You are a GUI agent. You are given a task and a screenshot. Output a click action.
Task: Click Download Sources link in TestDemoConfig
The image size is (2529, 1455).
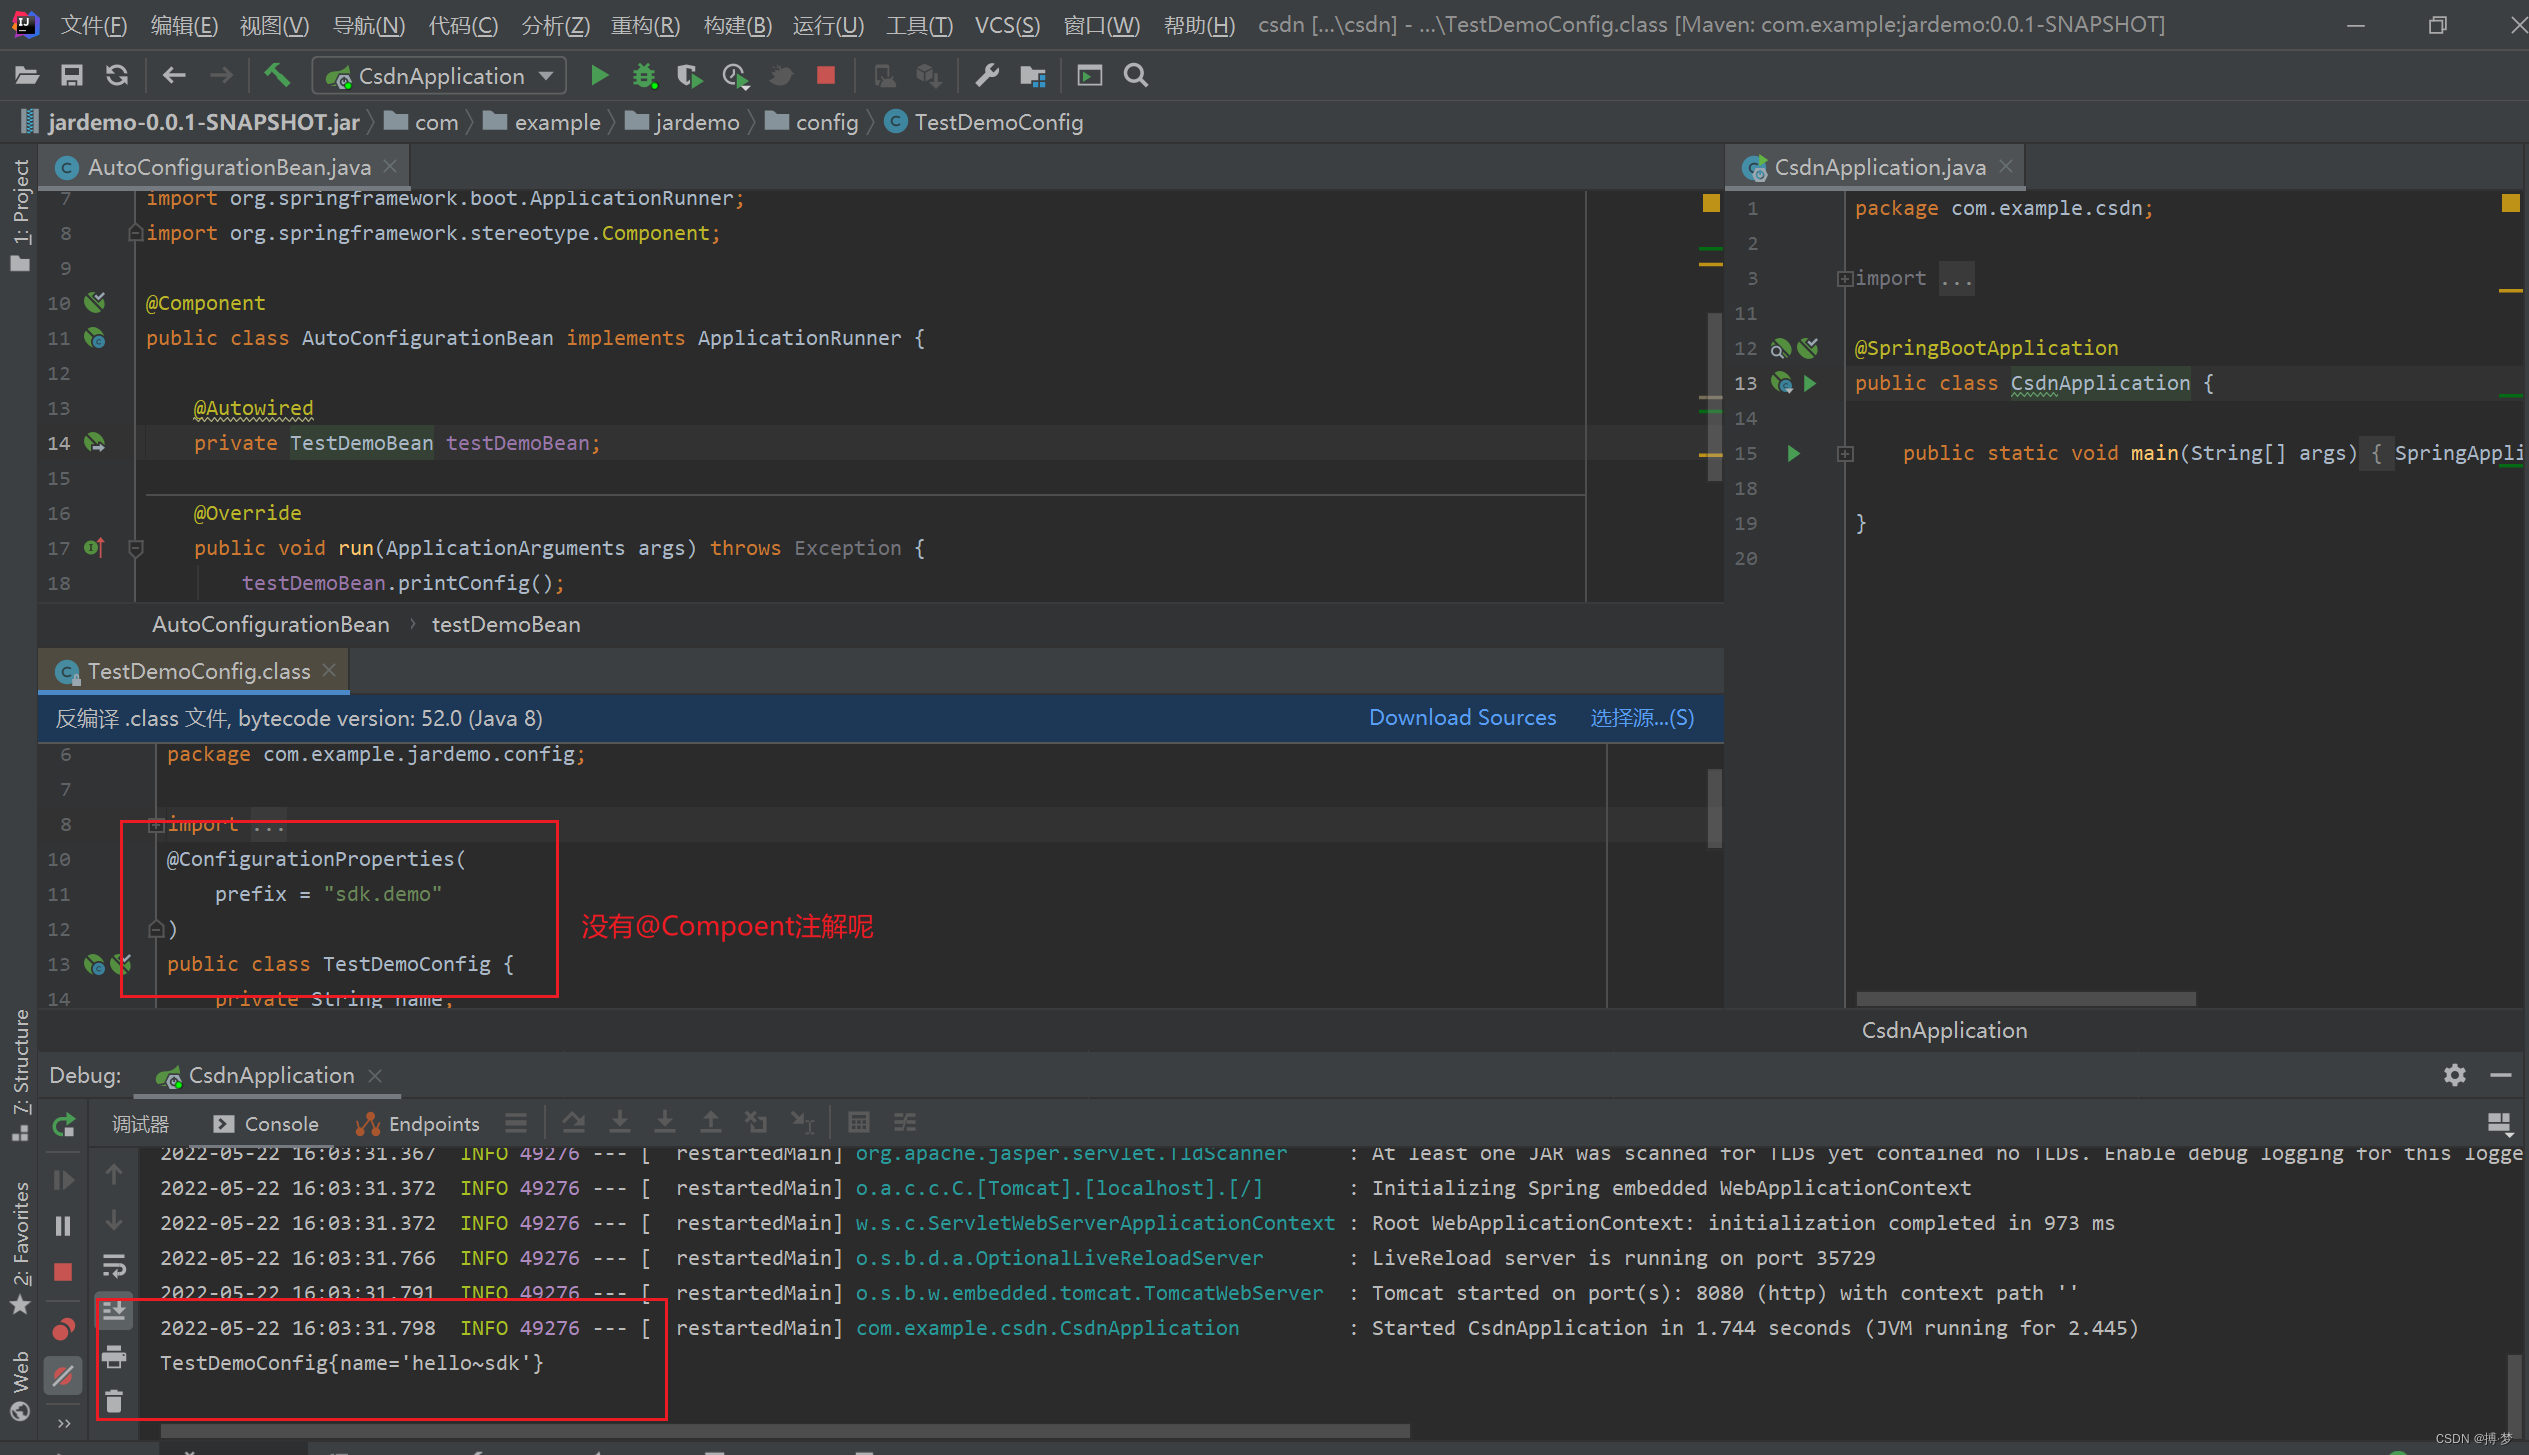(x=1461, y=717)
